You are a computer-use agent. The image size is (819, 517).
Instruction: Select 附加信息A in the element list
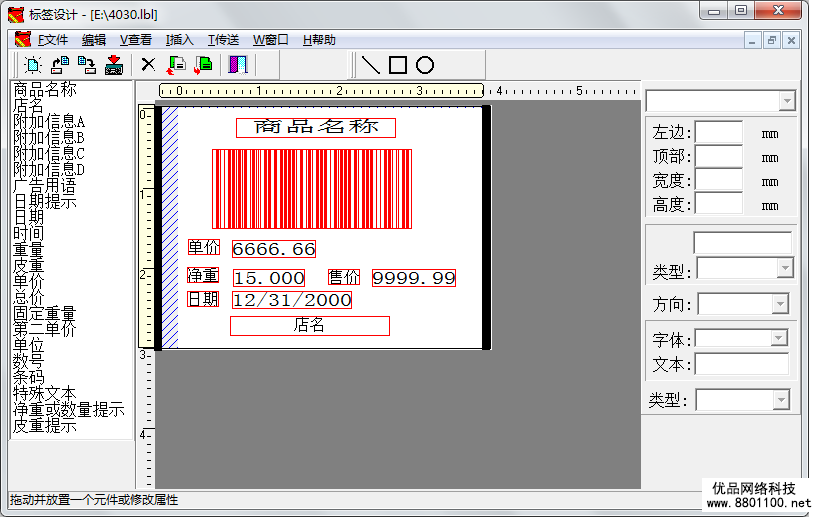(x=49, y=121)
